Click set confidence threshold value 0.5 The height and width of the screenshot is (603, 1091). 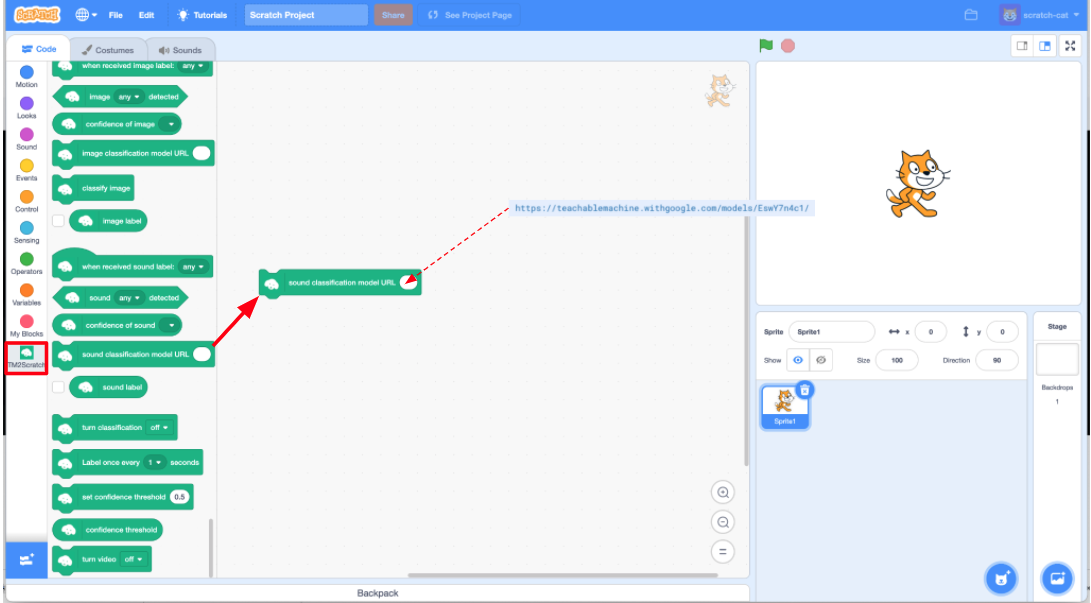click(180, 497)
